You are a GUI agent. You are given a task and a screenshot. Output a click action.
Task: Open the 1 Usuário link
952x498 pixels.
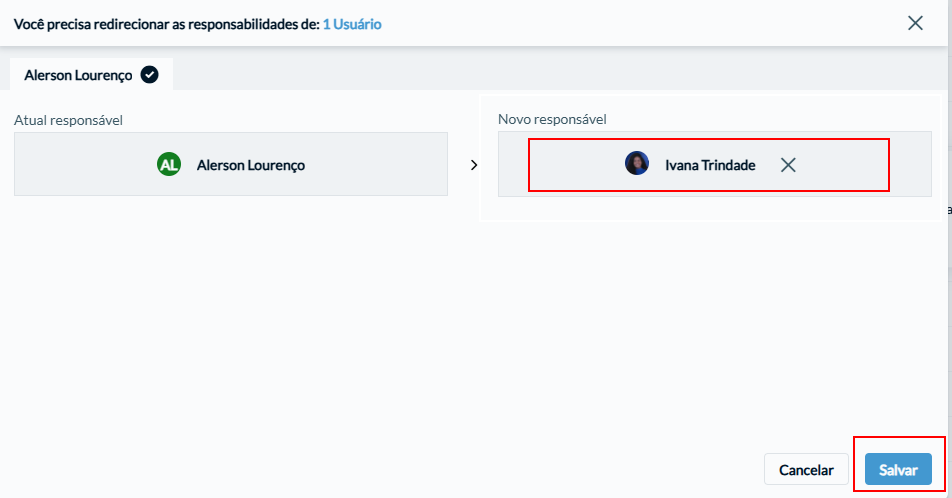coord(352,24)
